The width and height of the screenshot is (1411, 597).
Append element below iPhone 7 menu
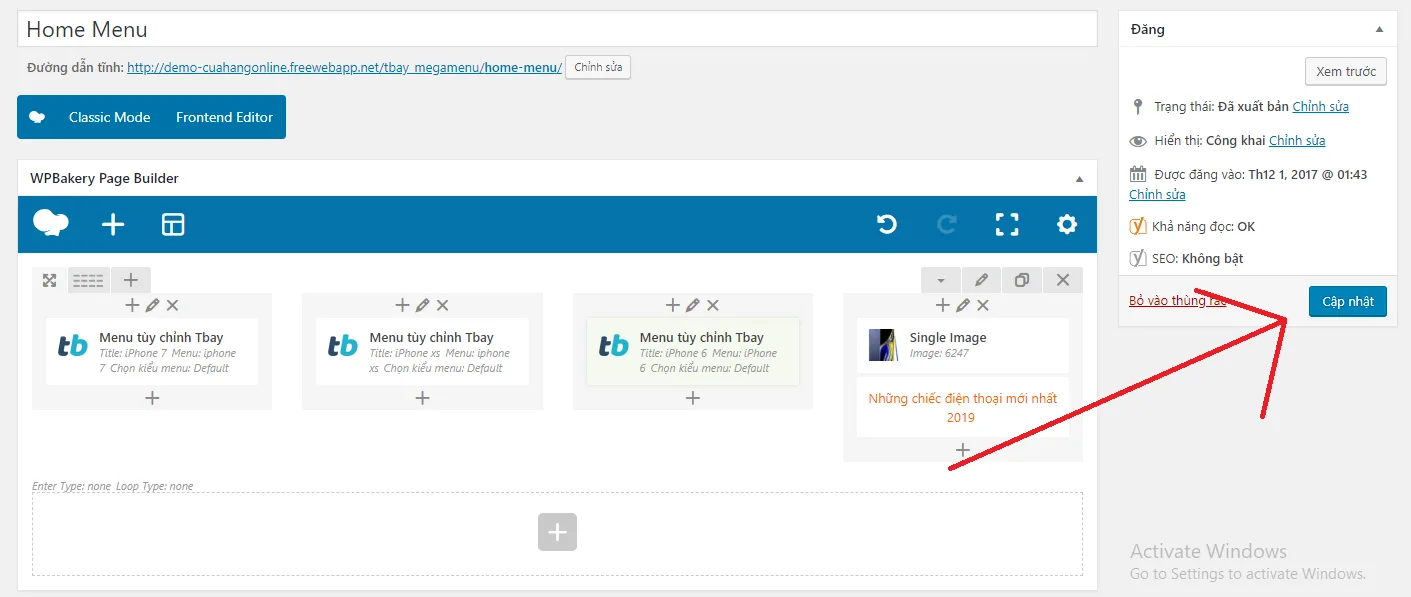coord(152,398)
